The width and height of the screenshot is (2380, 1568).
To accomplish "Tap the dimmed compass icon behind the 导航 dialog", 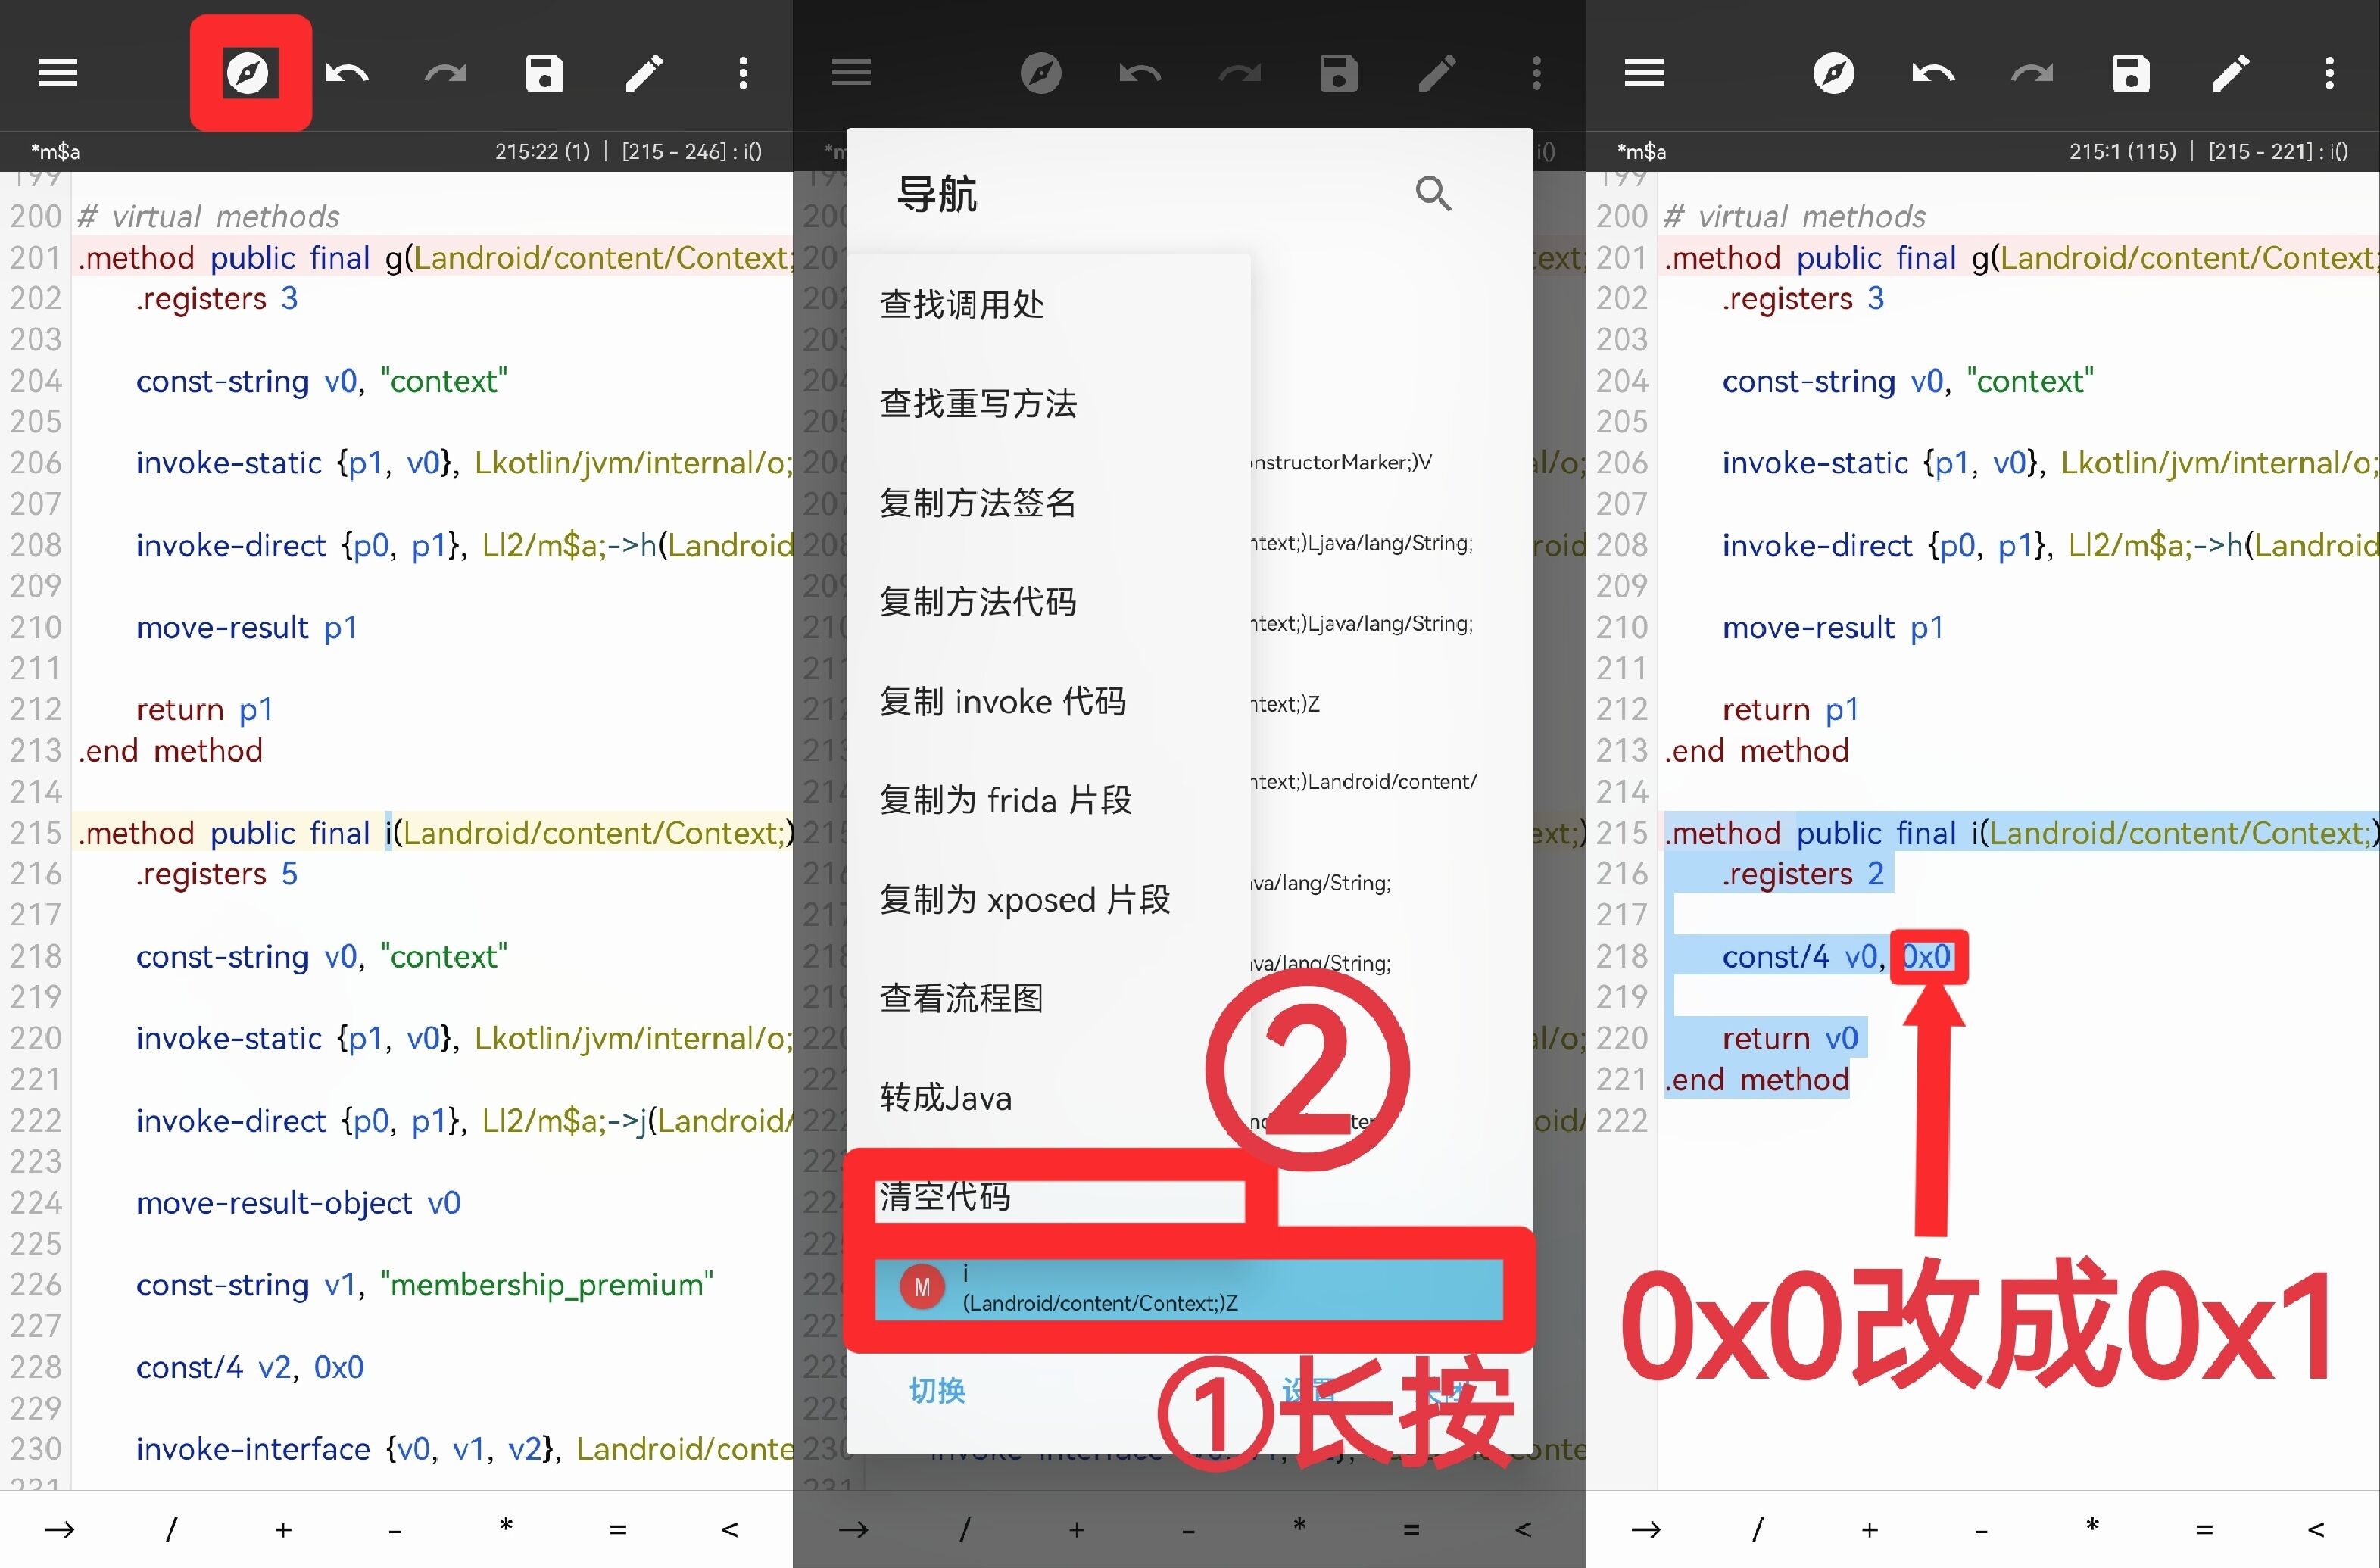I will coord(1041,73).
